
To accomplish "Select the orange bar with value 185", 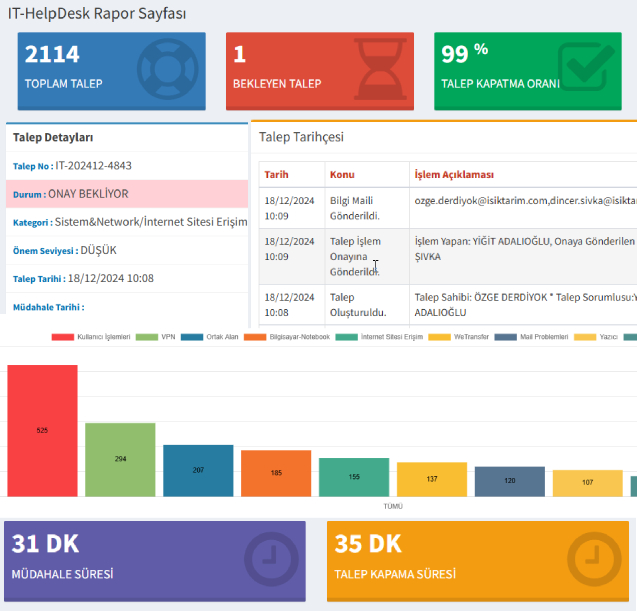I will tap(275, 473).
